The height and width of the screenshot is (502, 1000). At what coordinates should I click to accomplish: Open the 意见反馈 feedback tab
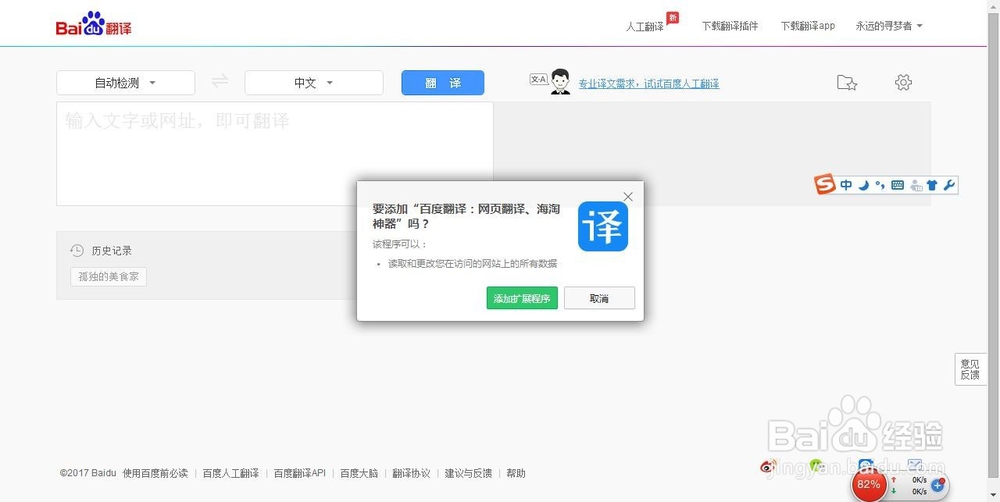(x=969, y=369)
